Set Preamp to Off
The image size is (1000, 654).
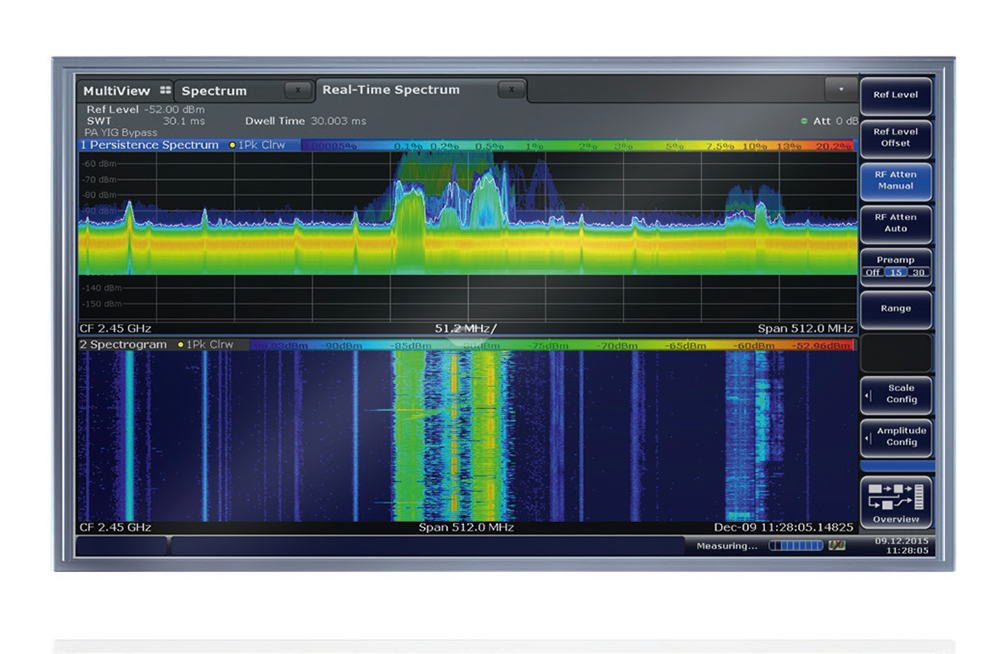click(x=872, y=273)
